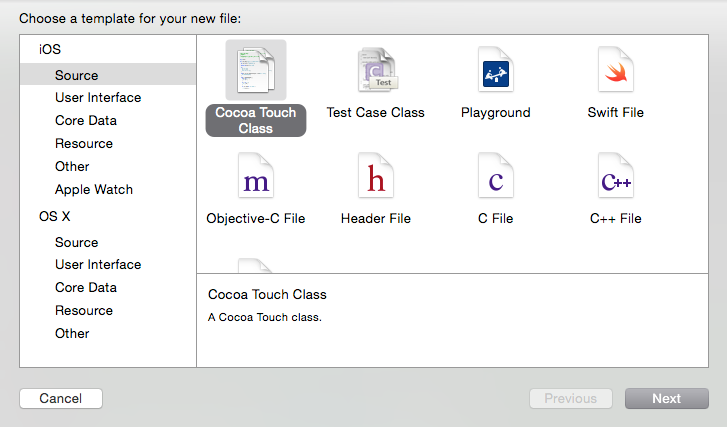
Task: Click the 'C++ File' label text
Action: tap(616, 218)
